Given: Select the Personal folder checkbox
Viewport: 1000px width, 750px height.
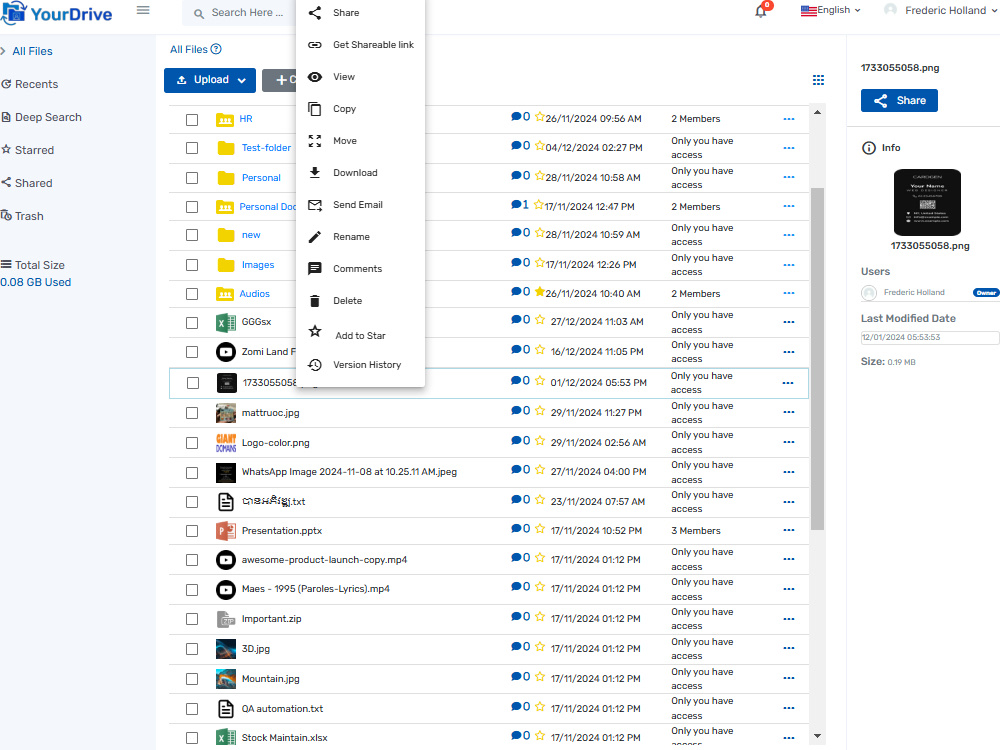Looking at the screenshot, I should point(192,178).
